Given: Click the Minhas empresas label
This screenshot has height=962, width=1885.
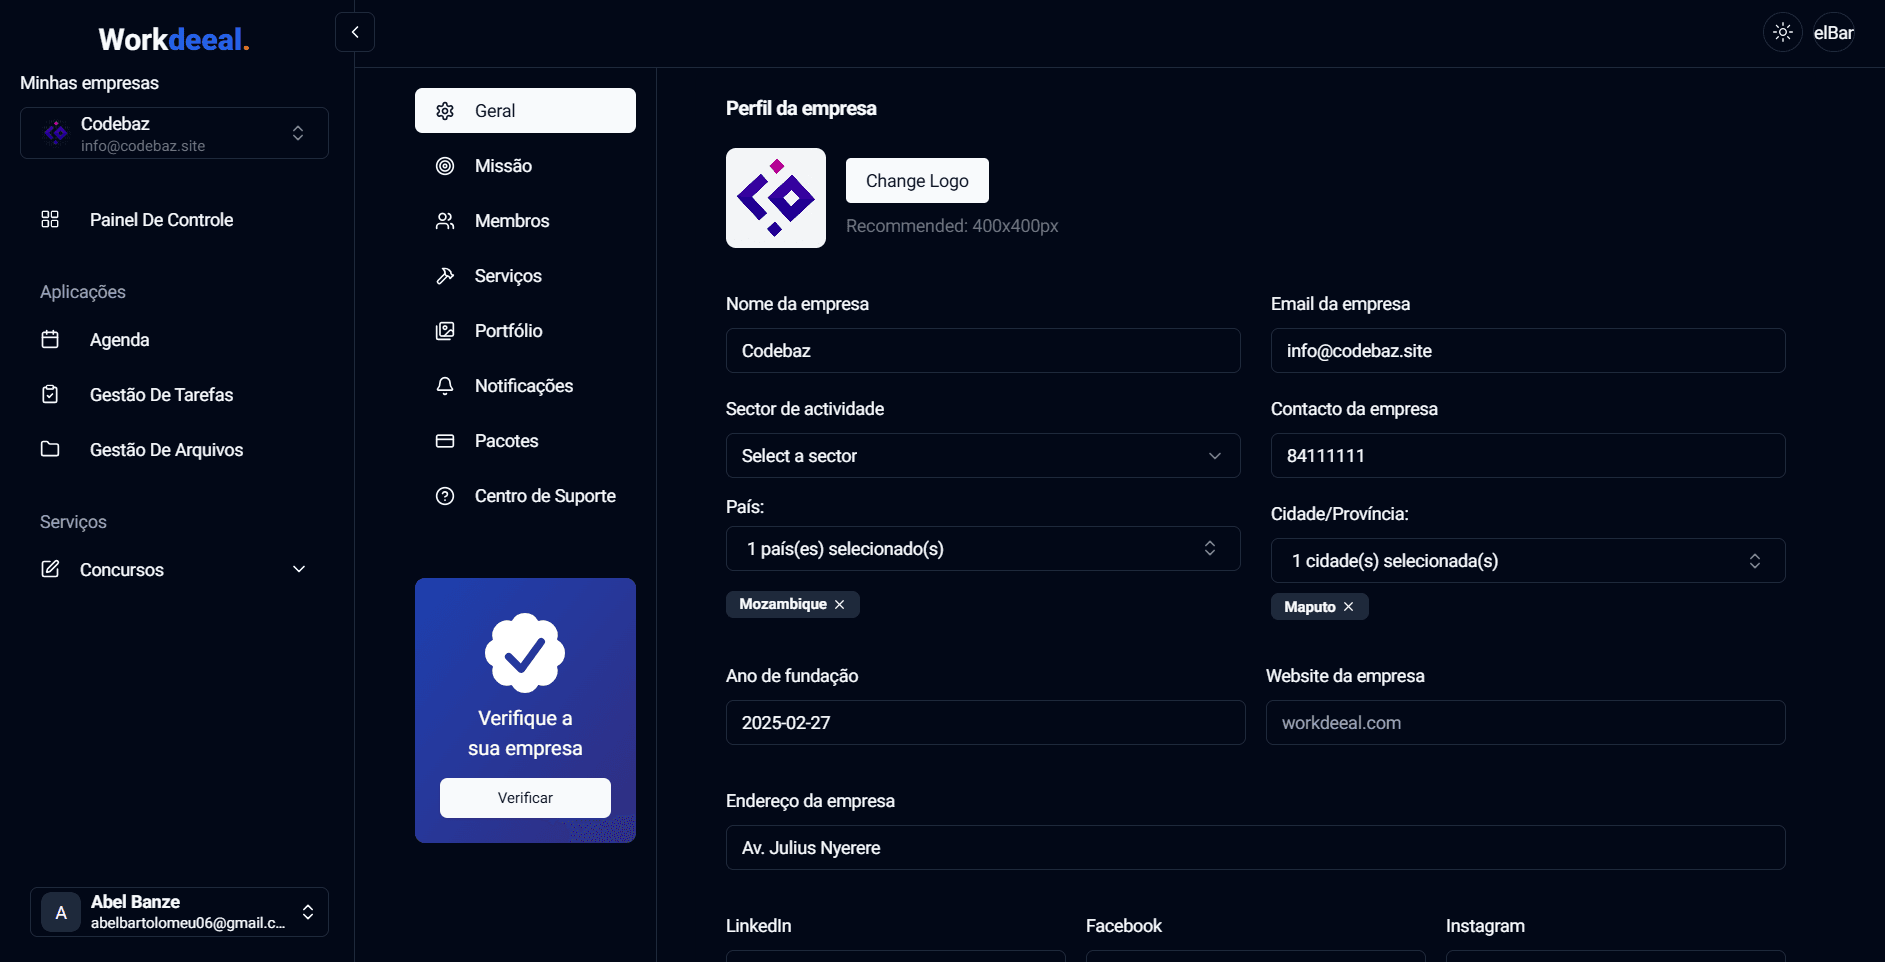Looking at the screenshot, I should (x=89, y=83).
